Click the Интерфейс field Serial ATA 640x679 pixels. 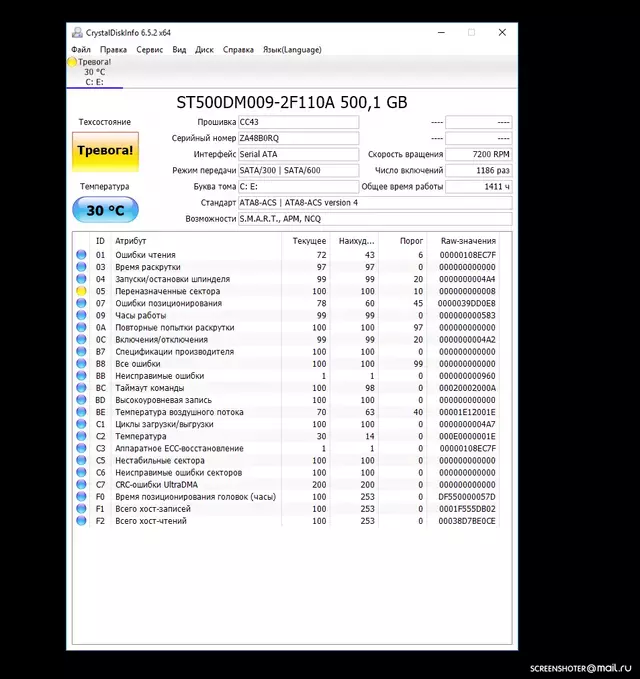tap(298, 154)
